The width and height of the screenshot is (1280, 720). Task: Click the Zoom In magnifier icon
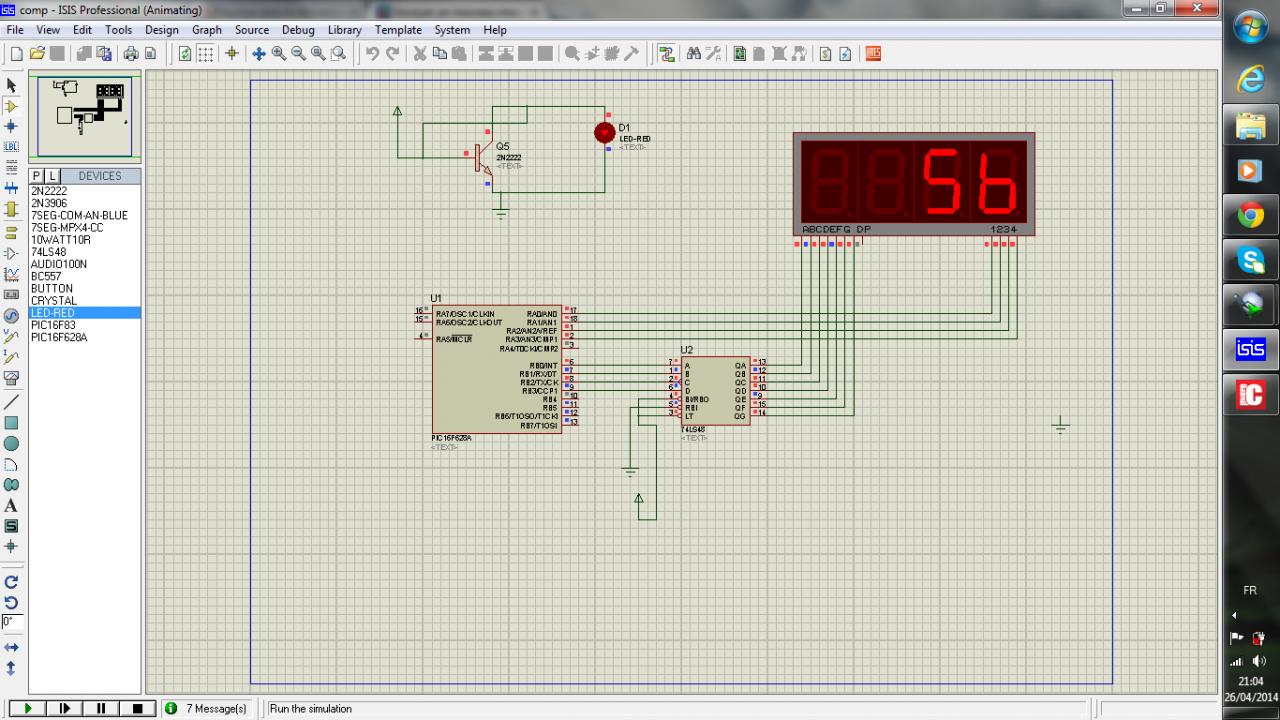[x=279, y=54]
